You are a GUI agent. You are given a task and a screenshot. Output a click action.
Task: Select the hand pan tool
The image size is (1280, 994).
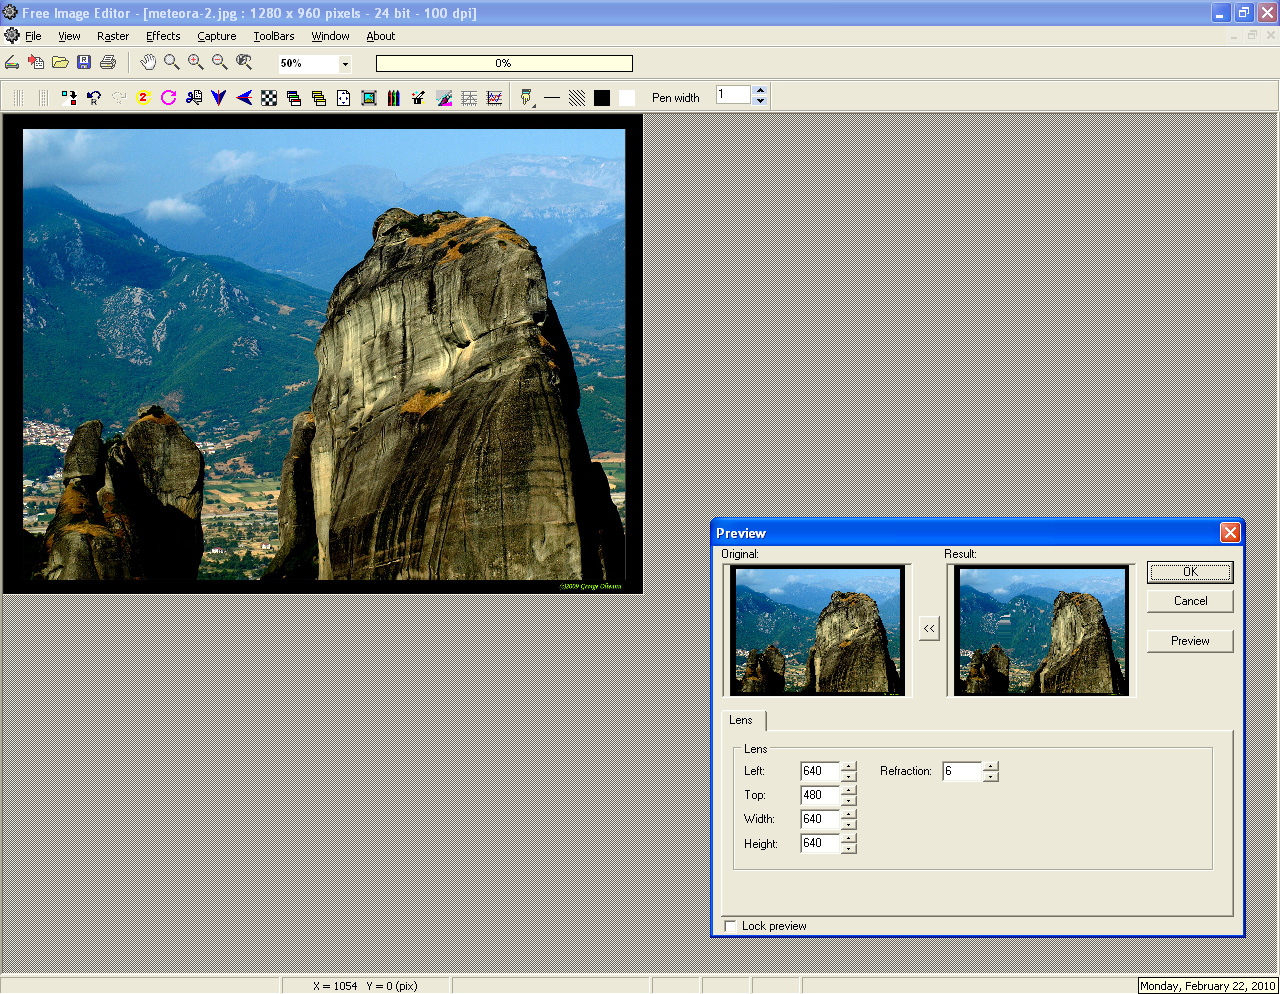148,63
